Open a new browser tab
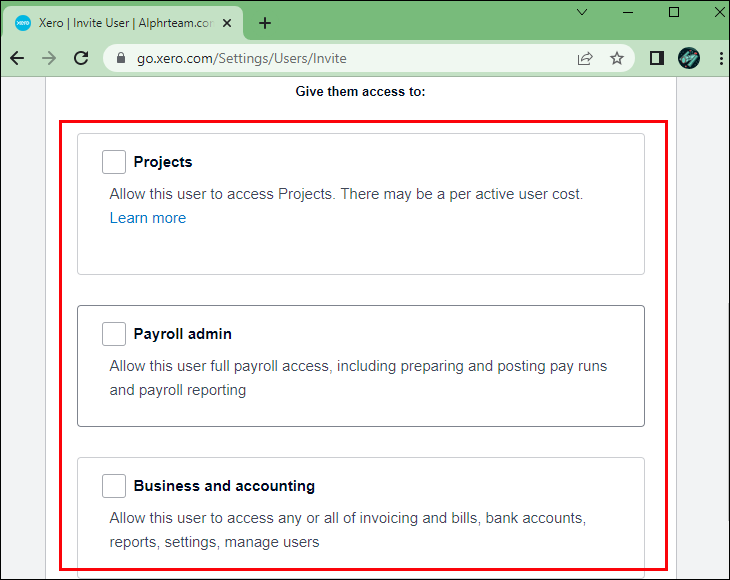 pyautogui.click(x=265, y=23)
